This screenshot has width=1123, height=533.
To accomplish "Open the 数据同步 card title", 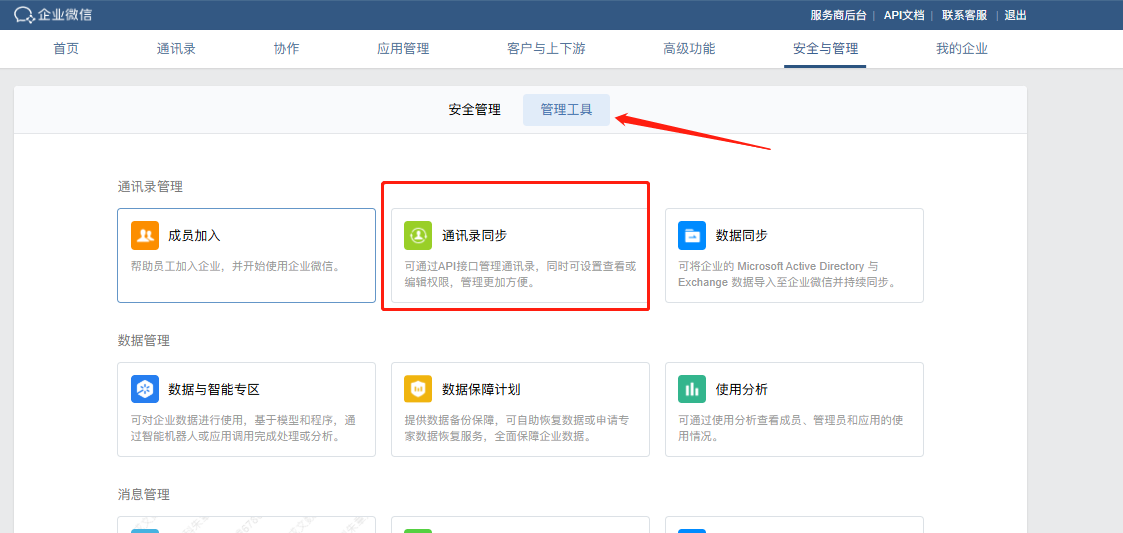I will click(742, 235).
